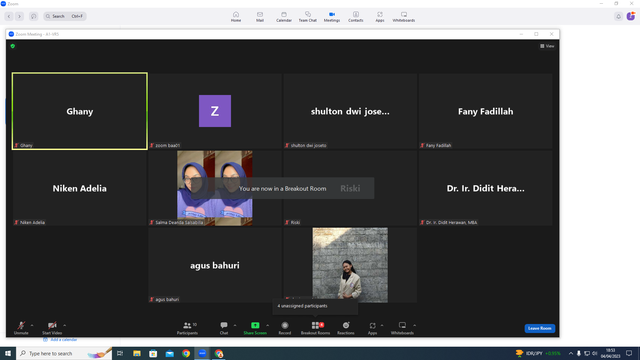
Task: Open File Explorer from the taskbar
Action: 137,353
